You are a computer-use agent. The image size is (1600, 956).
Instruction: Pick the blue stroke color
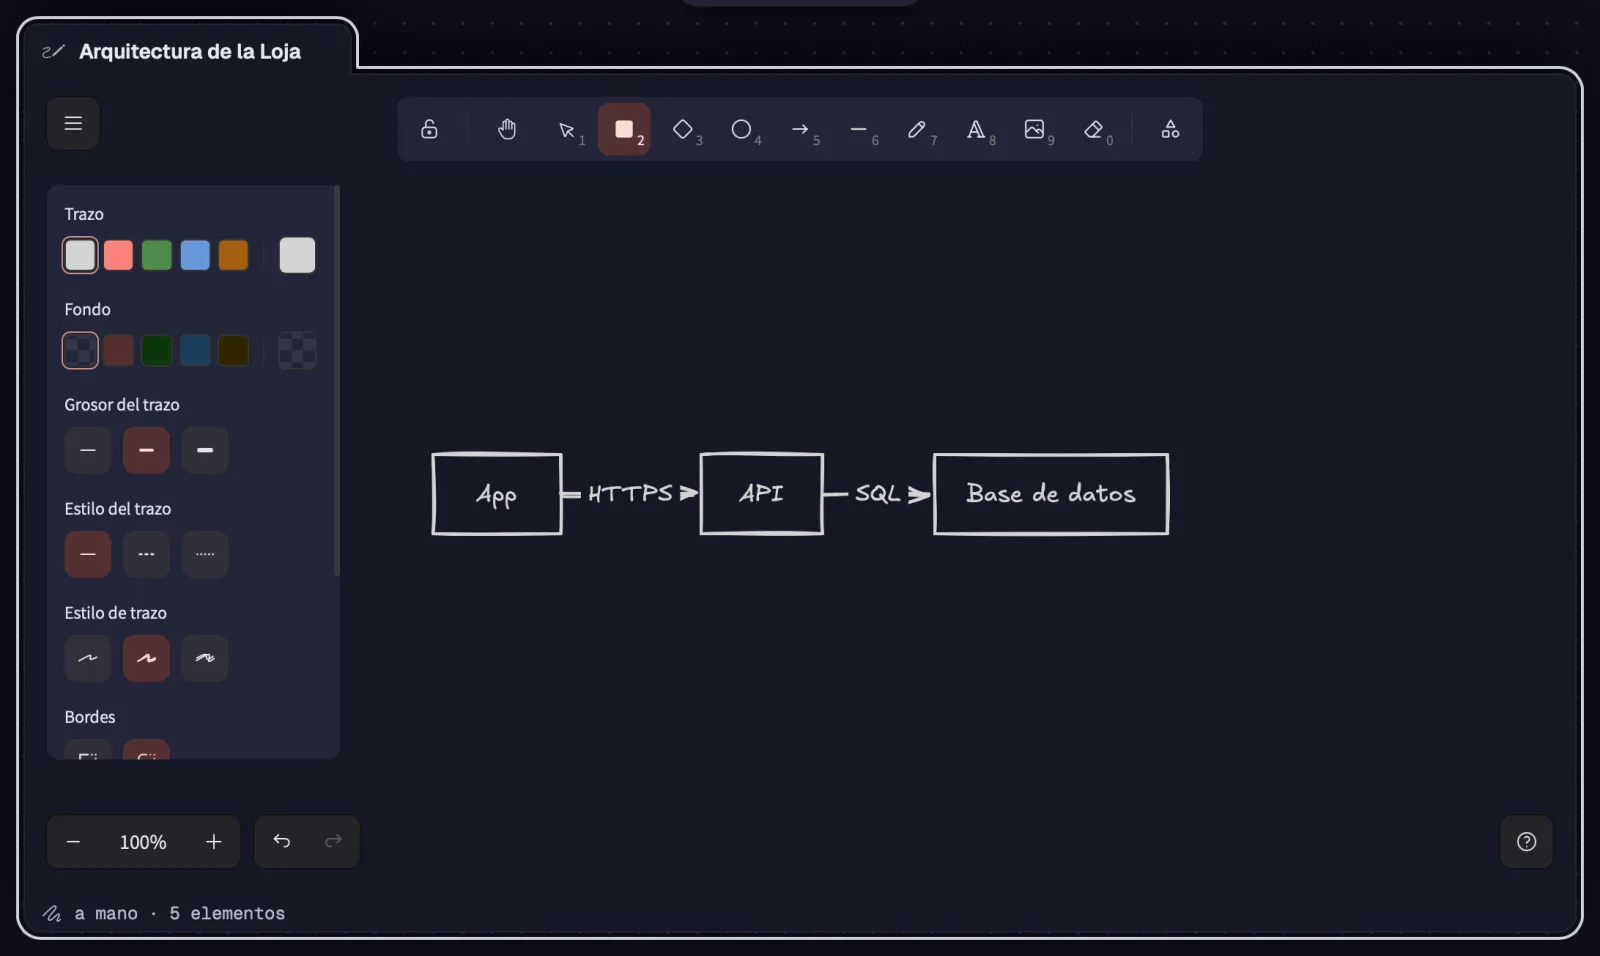pyautogui.click(x=195, y=255)
